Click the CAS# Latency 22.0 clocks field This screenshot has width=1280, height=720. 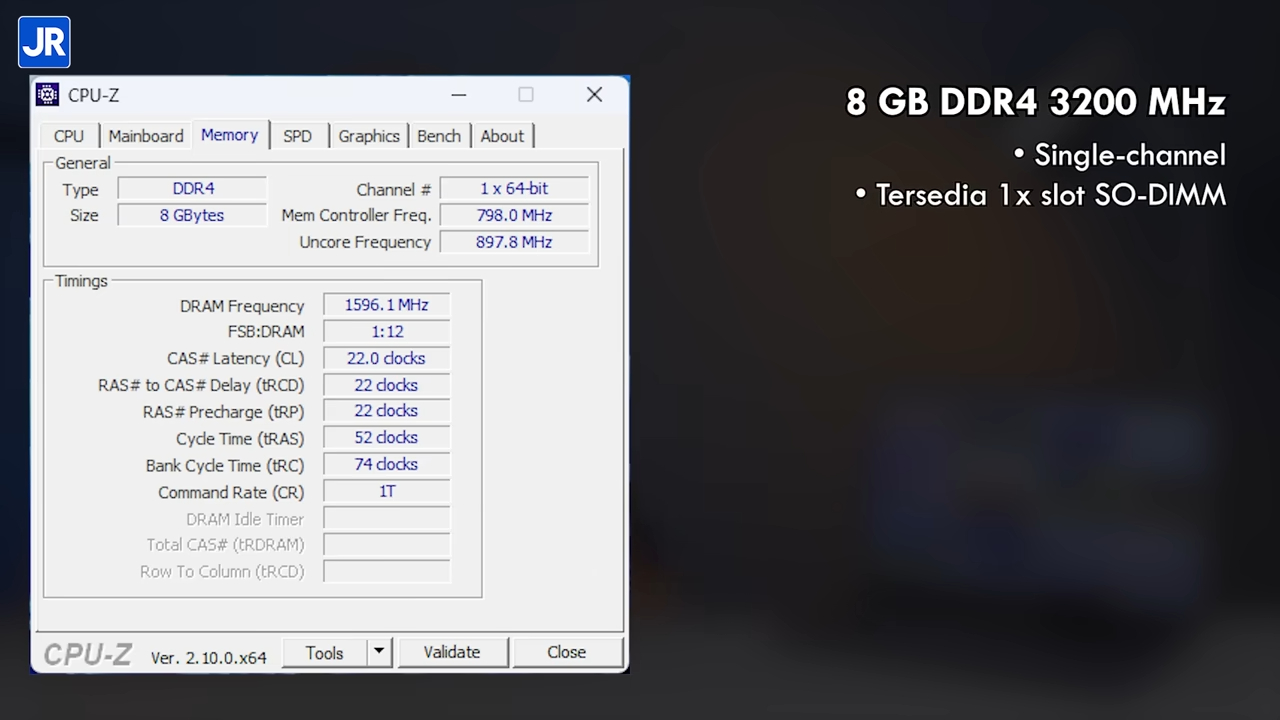tap(386, 358)
